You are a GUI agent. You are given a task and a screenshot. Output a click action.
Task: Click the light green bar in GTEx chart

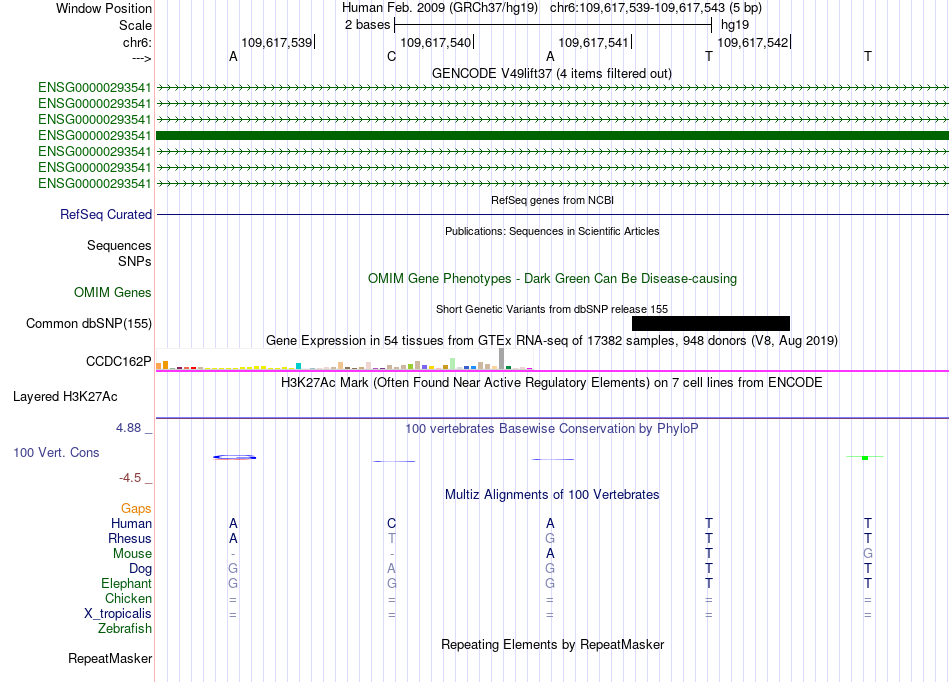point(453,363)
